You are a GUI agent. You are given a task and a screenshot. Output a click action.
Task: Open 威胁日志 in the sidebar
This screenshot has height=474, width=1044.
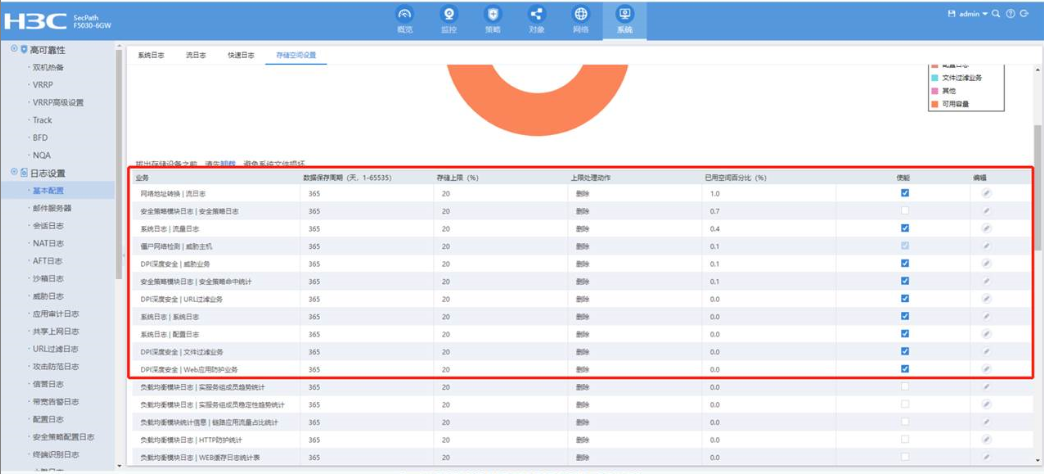click(x=49, y=296)
